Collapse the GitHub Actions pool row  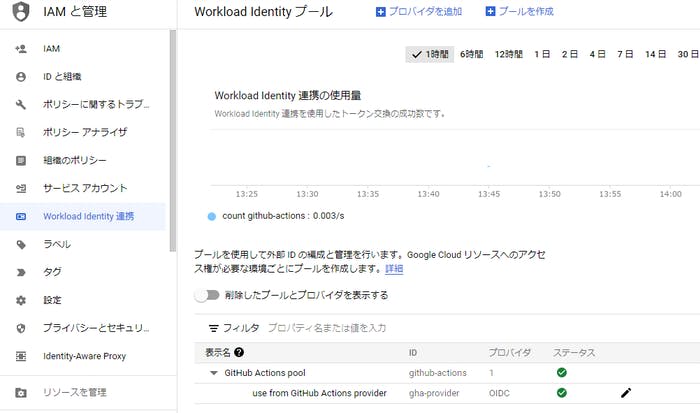click(x=214, y=373)
